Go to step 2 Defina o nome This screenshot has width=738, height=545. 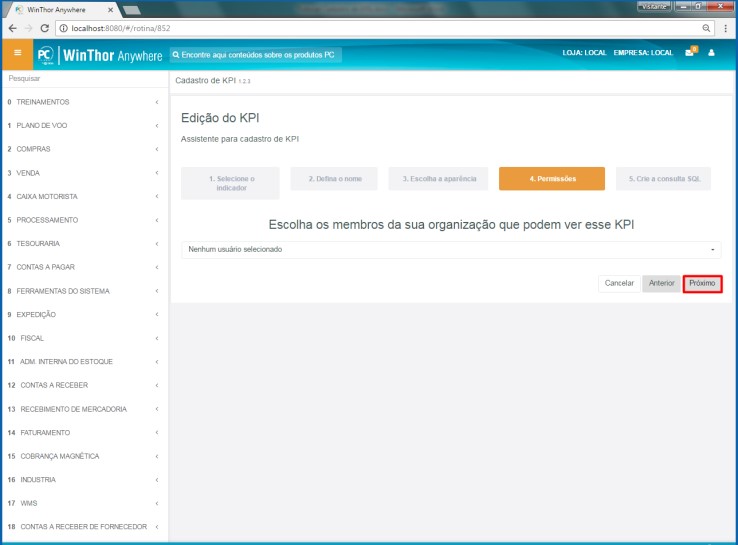pyautogui.click(x=334, y=179)
